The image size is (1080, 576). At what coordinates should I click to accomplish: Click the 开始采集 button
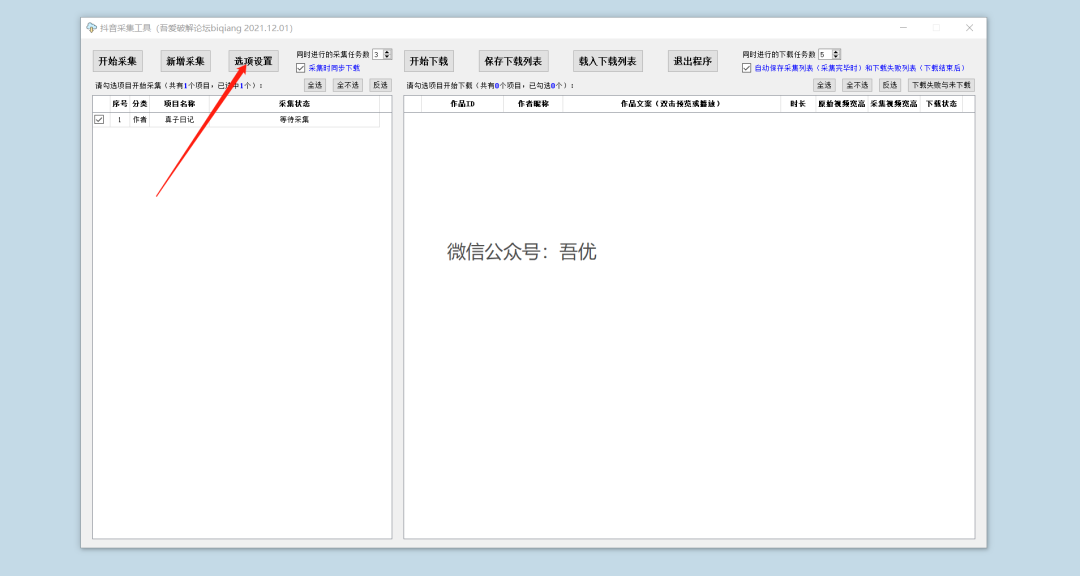pos(117,61)
